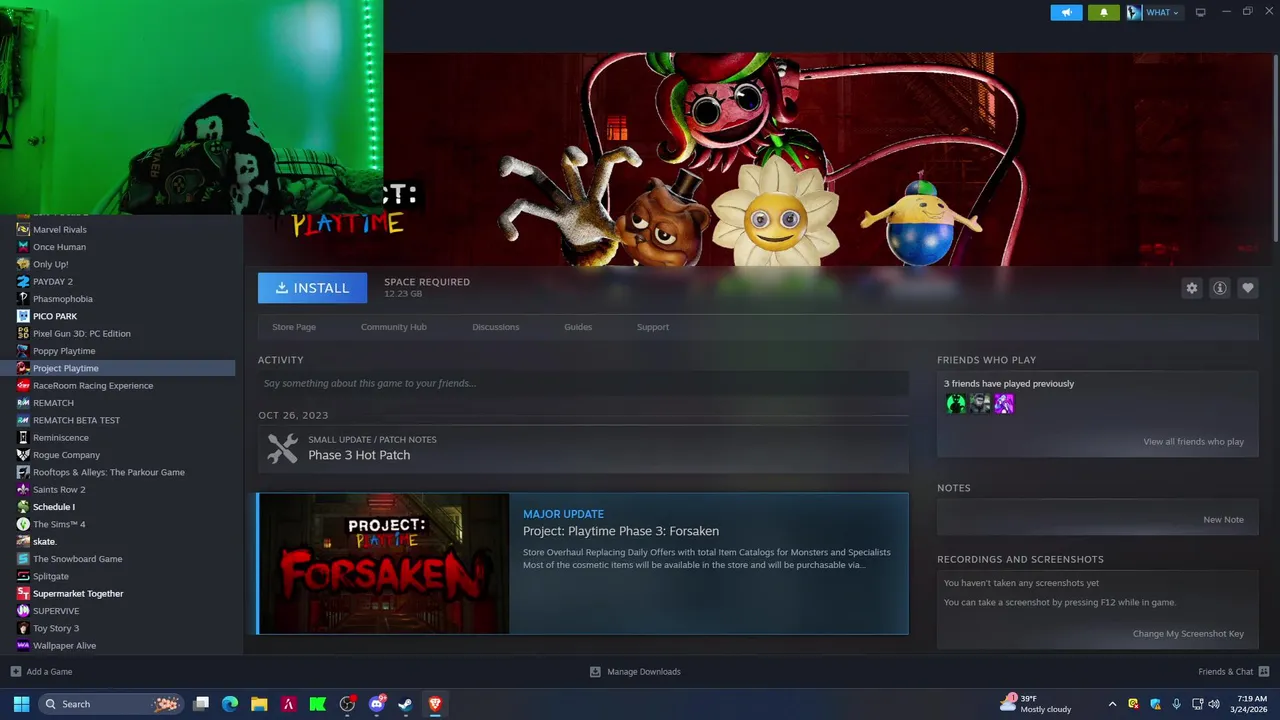Open Manage Downloads
The height and width of the screenshot is (720, 1280).
635,672
